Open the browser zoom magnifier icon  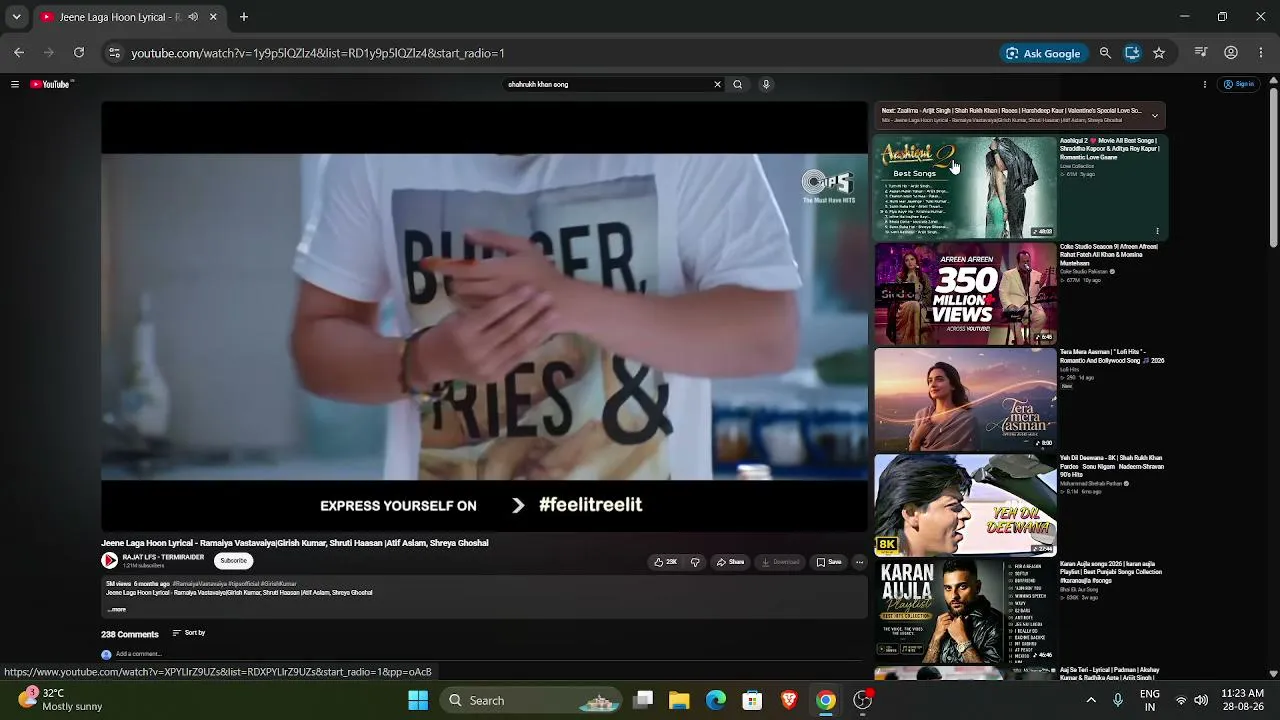coord(1105,53)
